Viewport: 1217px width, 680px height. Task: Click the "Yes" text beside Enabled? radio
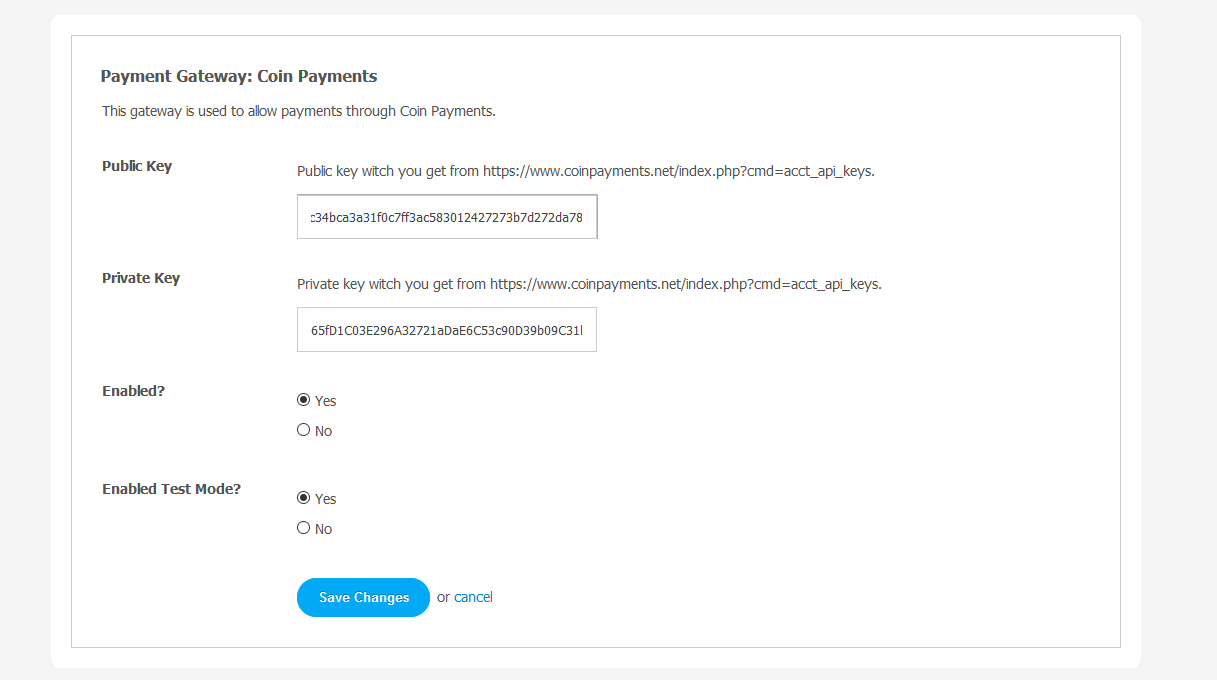[x=326, y=401]
